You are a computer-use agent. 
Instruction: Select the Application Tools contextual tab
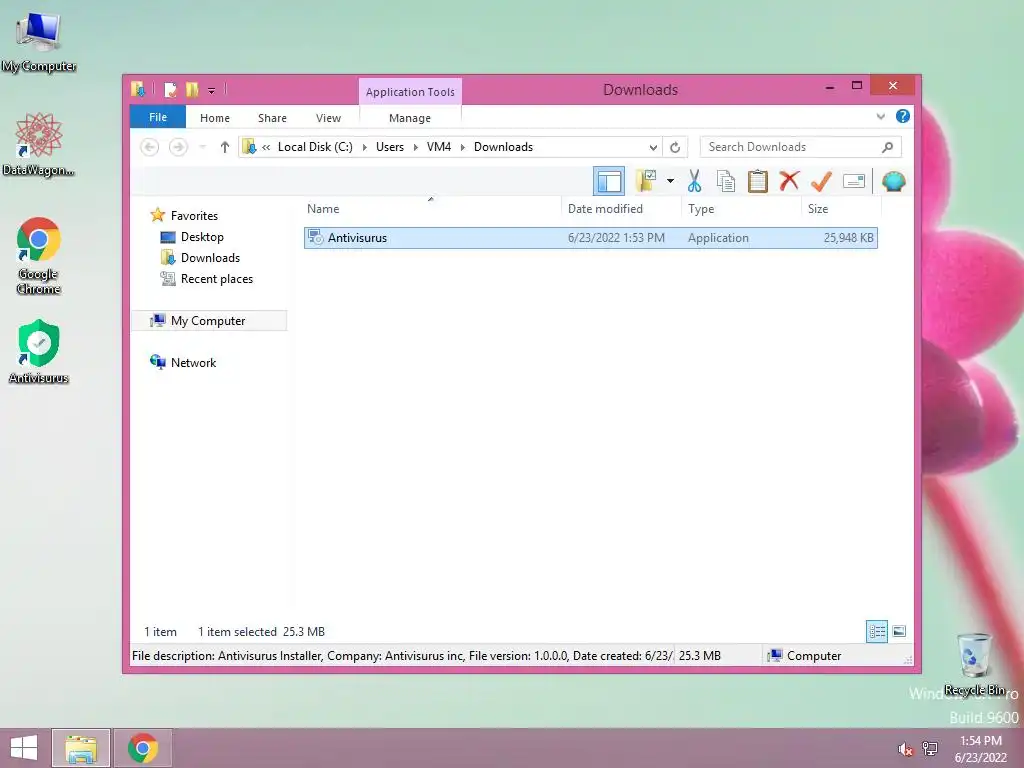tap(410, 92)
